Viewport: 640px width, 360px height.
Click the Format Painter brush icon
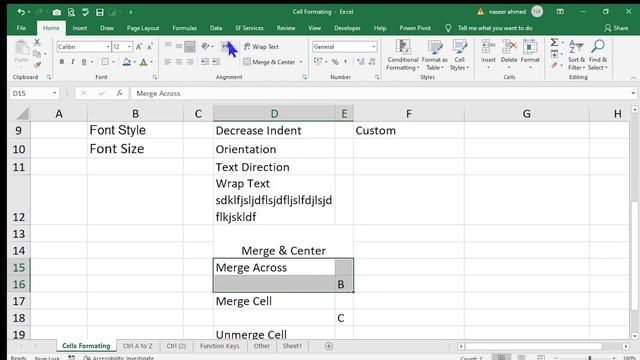37,64
